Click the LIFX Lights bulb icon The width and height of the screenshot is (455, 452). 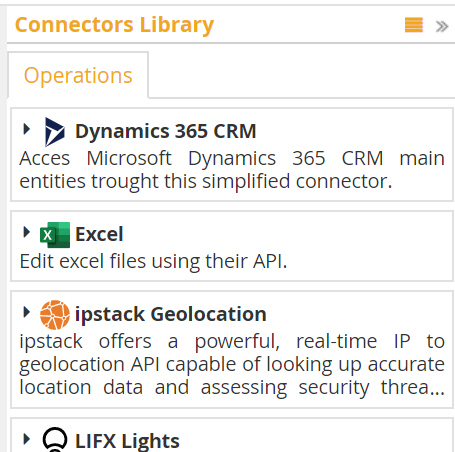tap(55, 439)
